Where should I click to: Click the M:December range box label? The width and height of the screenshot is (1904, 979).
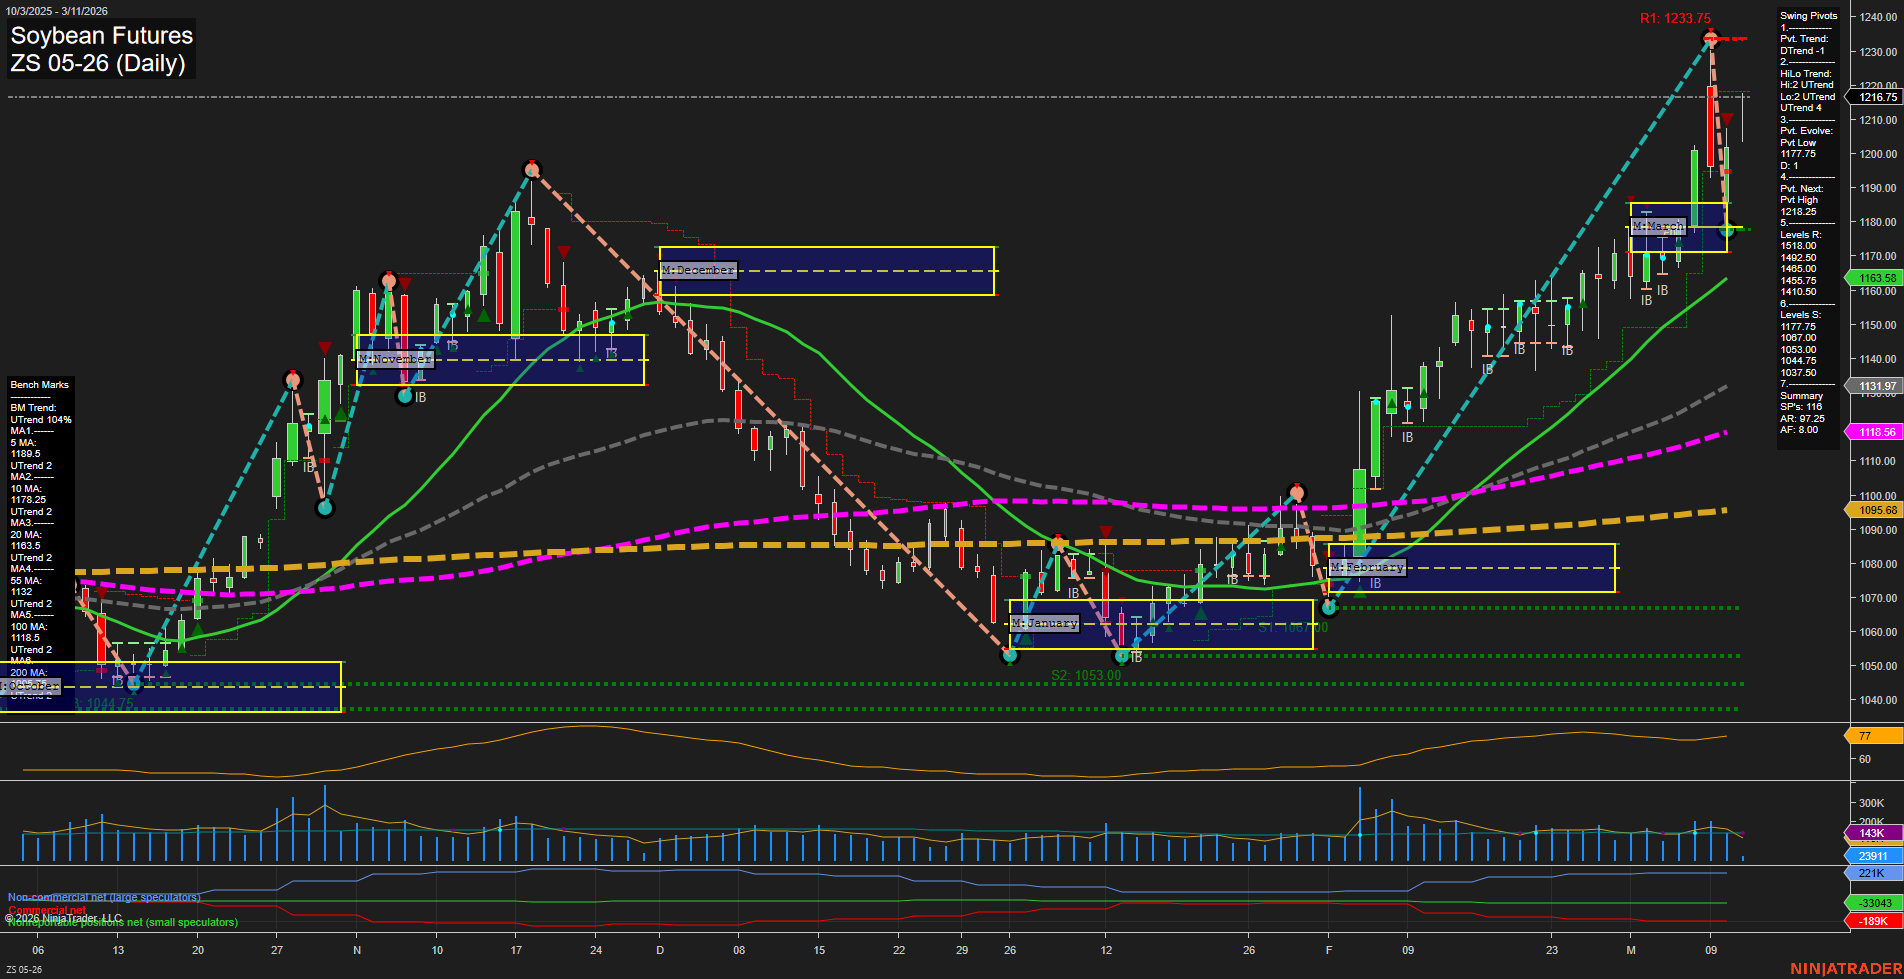(697, 269)
